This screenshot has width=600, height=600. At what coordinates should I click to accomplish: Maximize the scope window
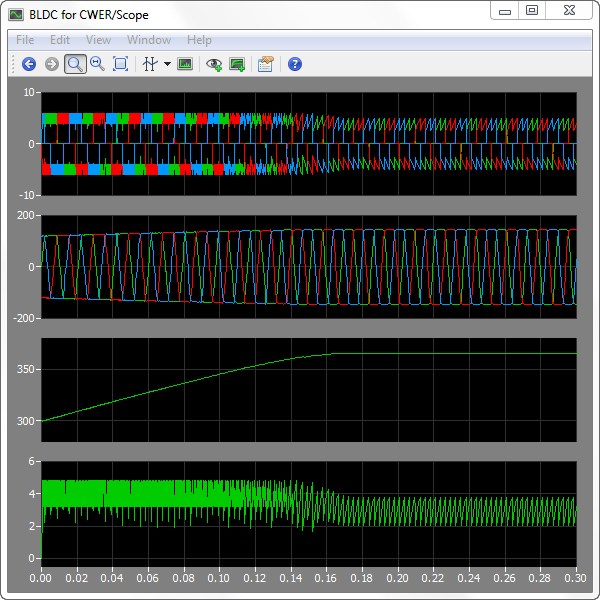point(532,11)
